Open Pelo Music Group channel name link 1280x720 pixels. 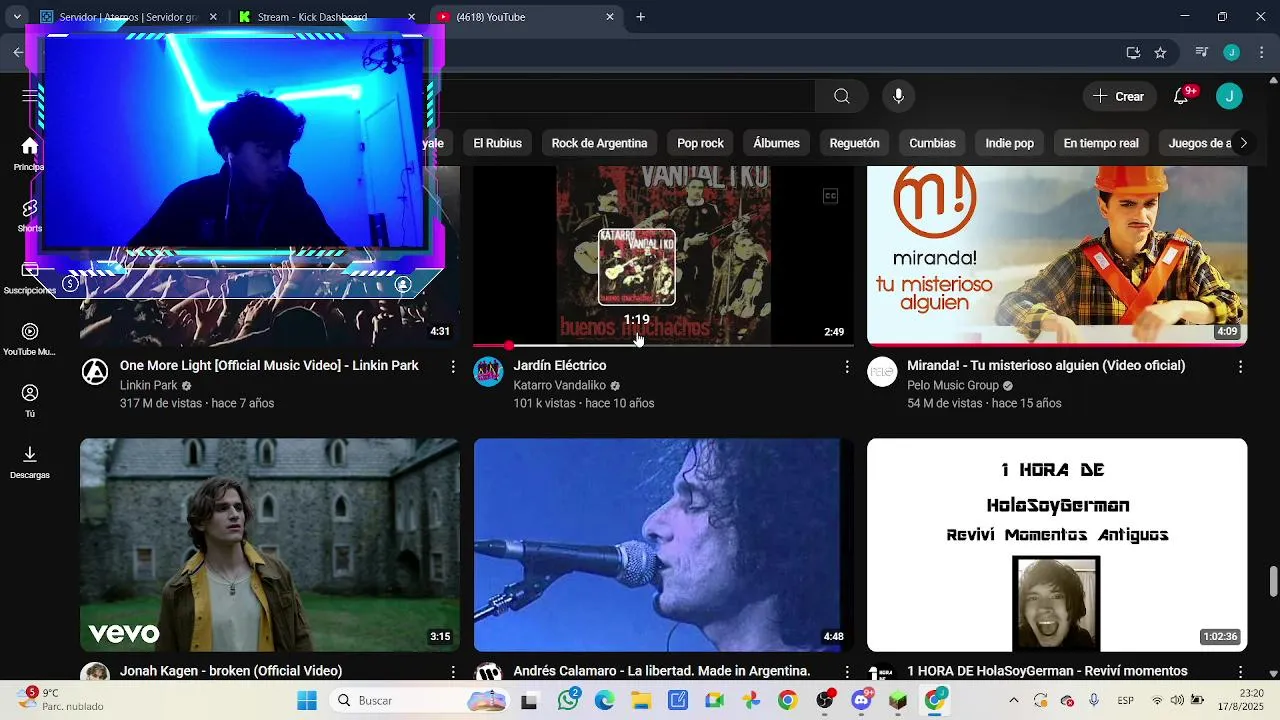(x=953, y=385)
